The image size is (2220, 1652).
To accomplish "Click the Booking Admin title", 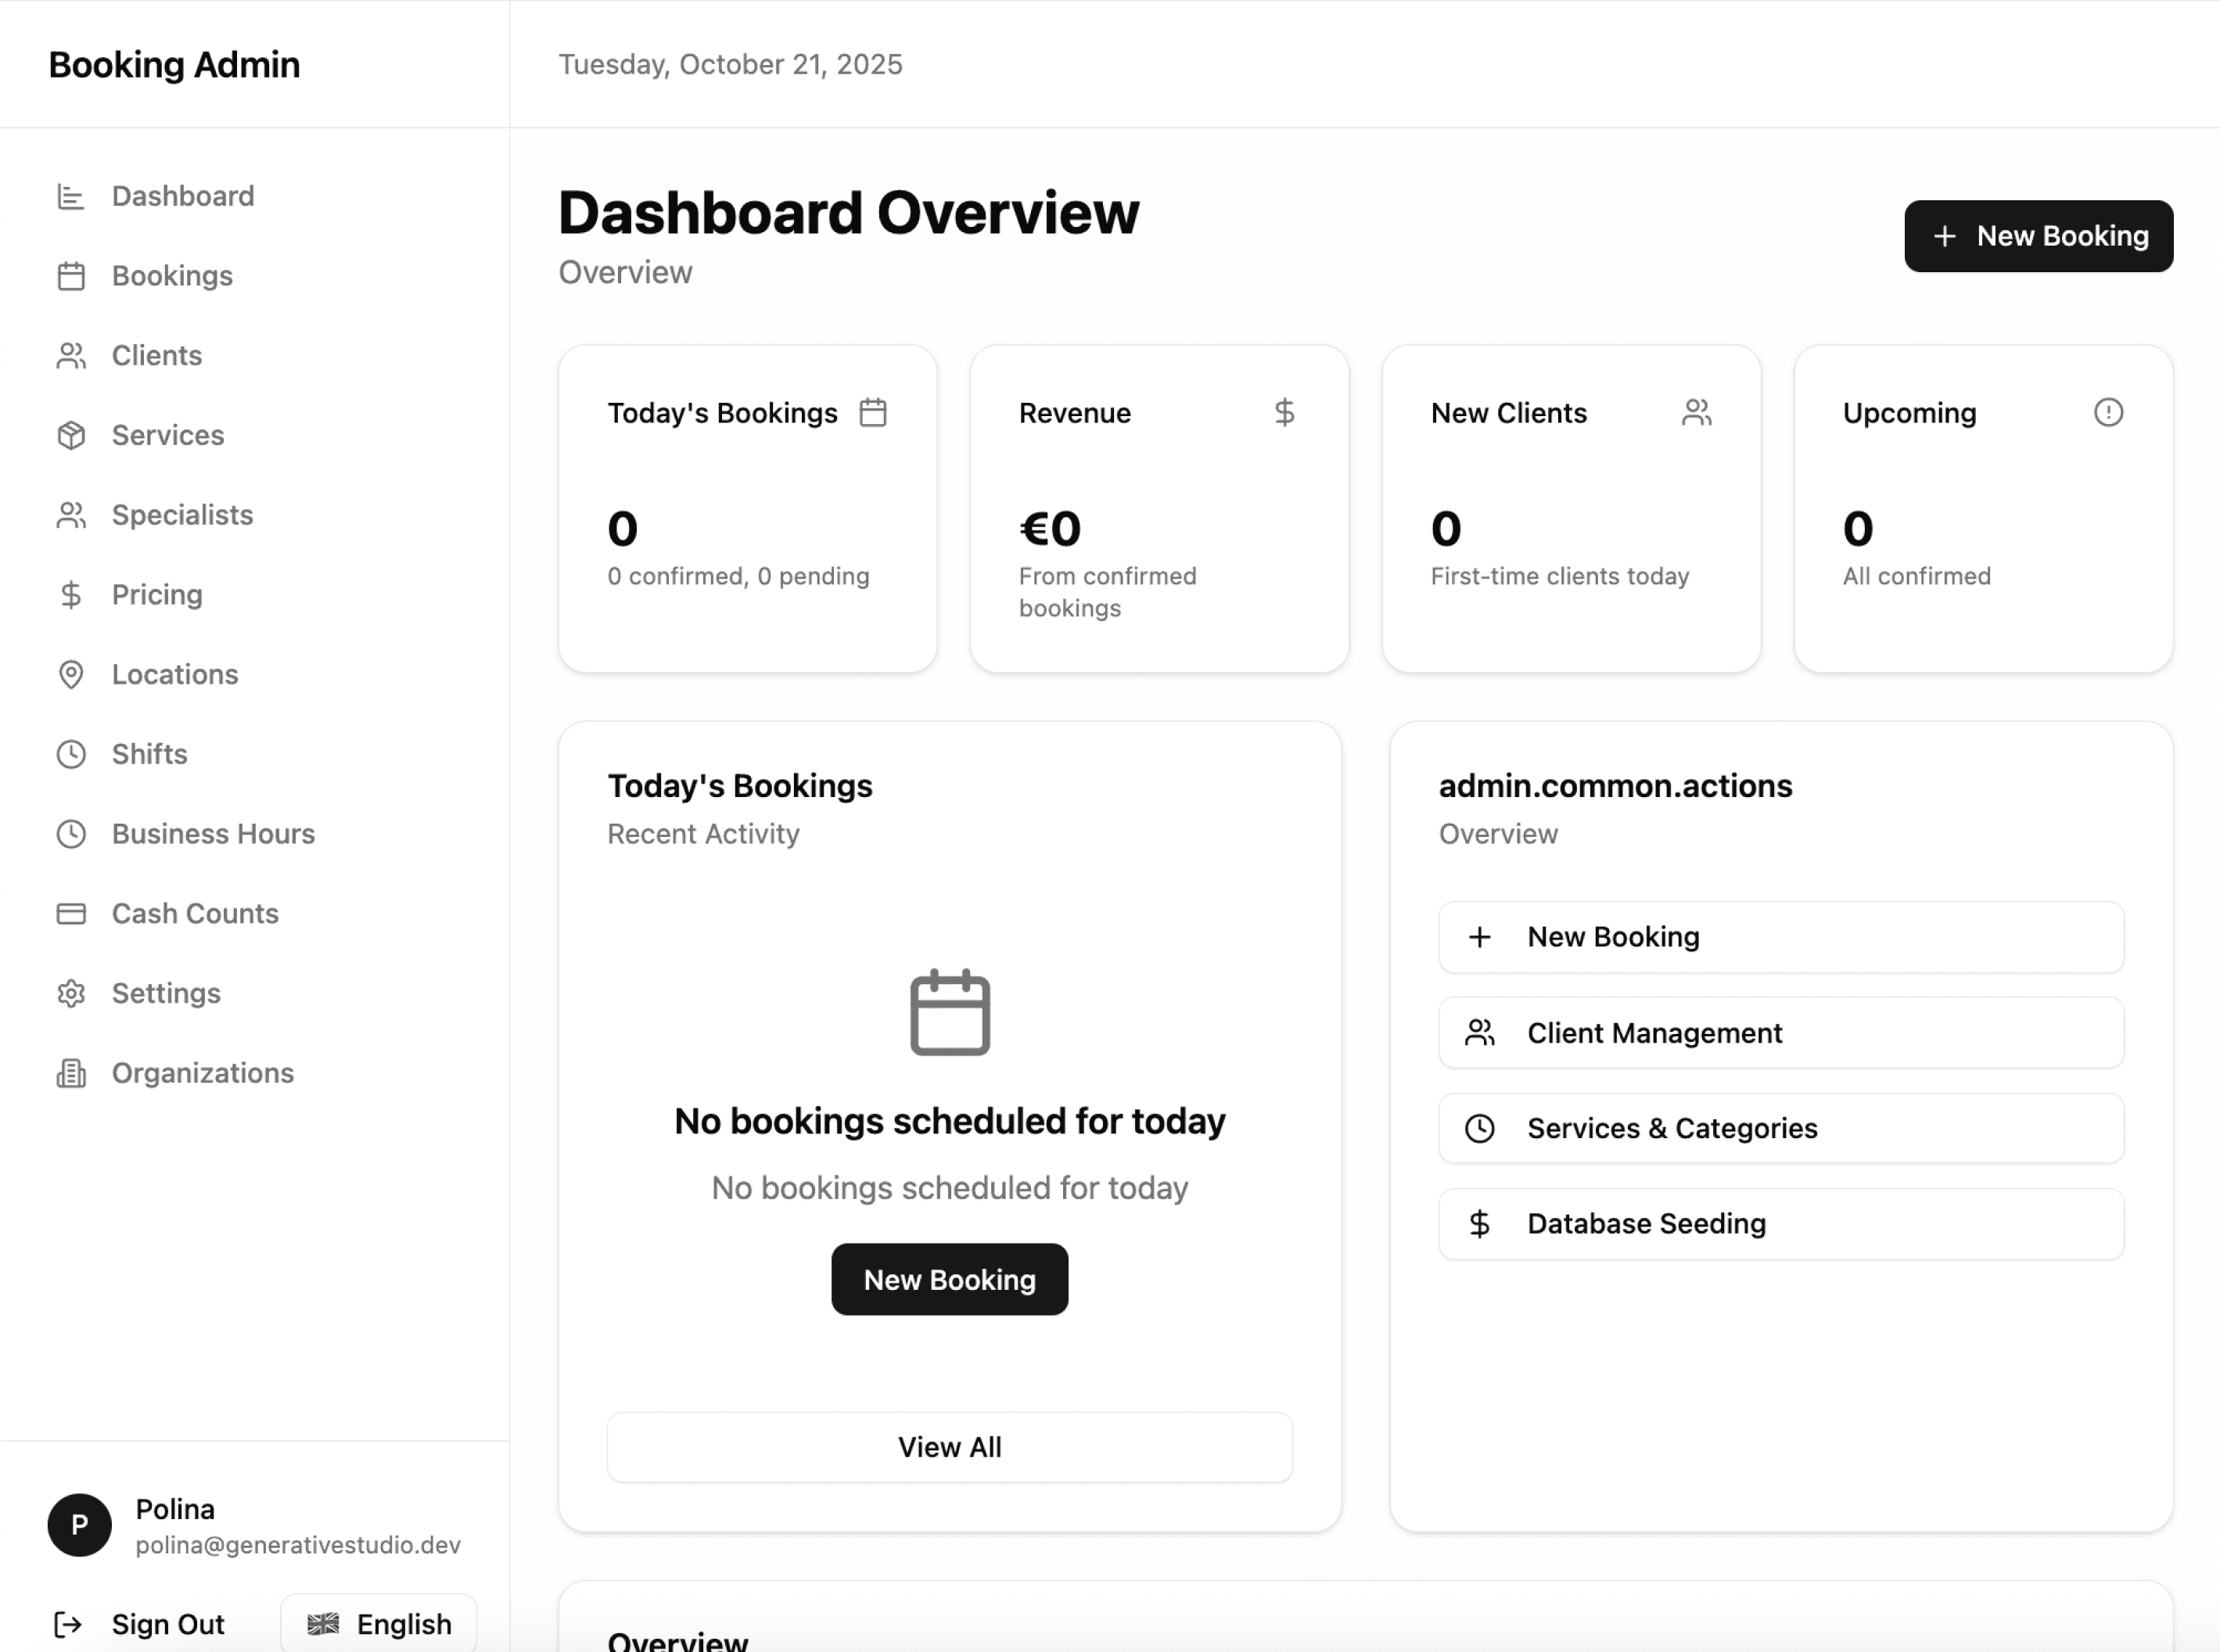I will [x=174, y=65].
